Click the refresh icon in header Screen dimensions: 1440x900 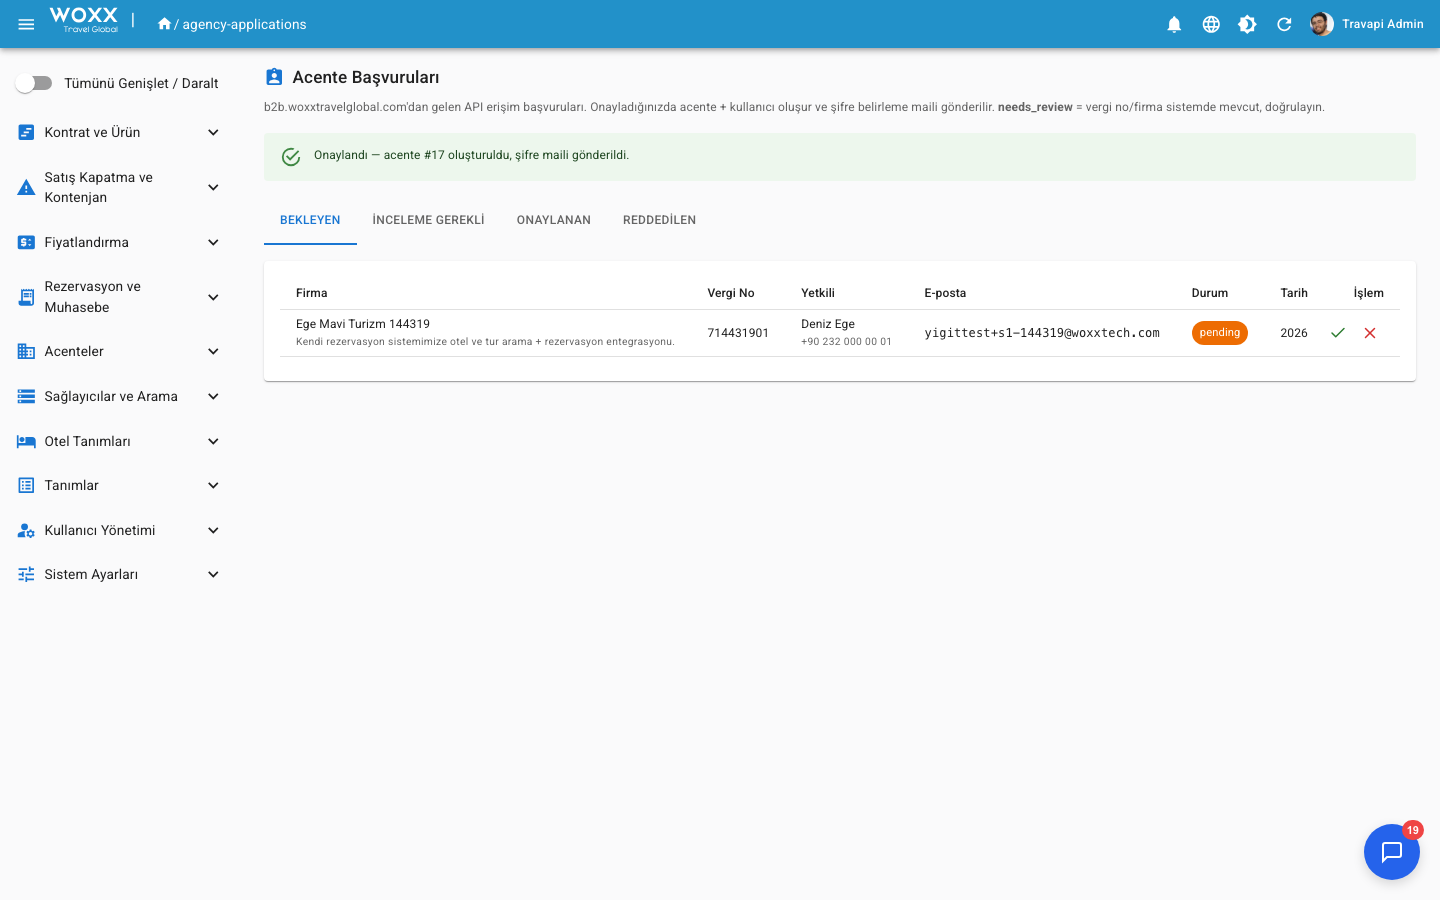pos(1284,24)
